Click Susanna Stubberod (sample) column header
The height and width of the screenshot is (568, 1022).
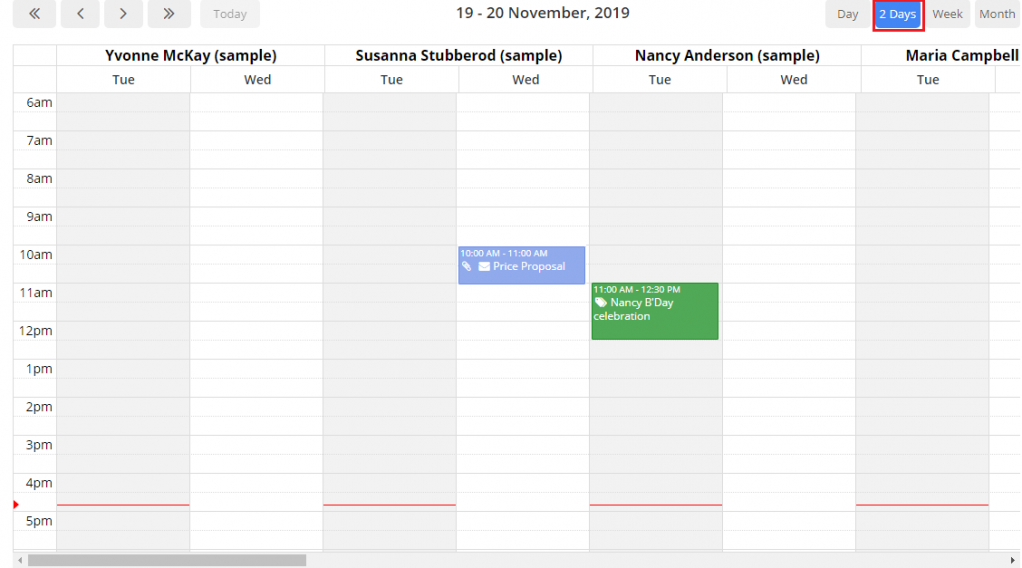(458, 56)
